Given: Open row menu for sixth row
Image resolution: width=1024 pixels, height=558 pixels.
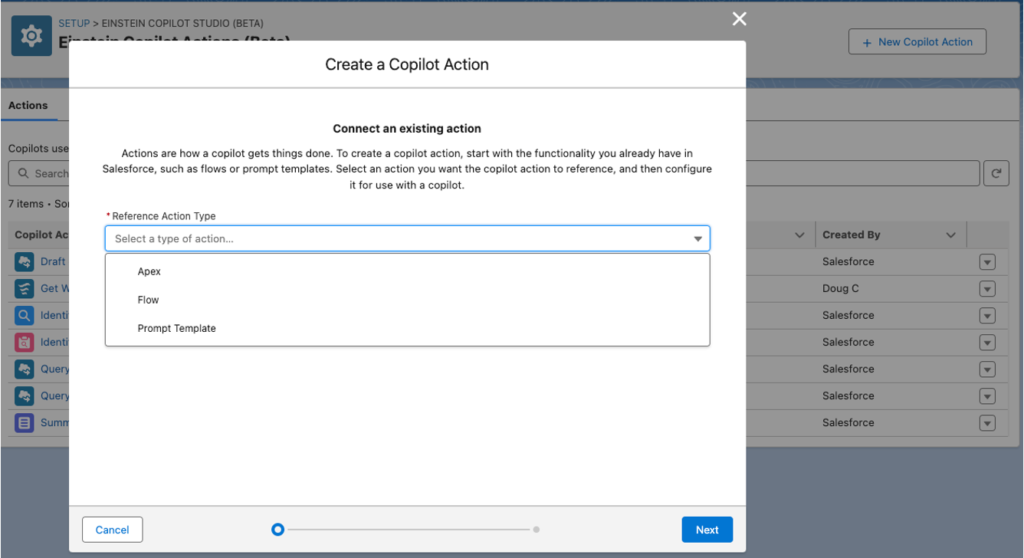Looking at the screenshot, I should [x=987, y=396].
